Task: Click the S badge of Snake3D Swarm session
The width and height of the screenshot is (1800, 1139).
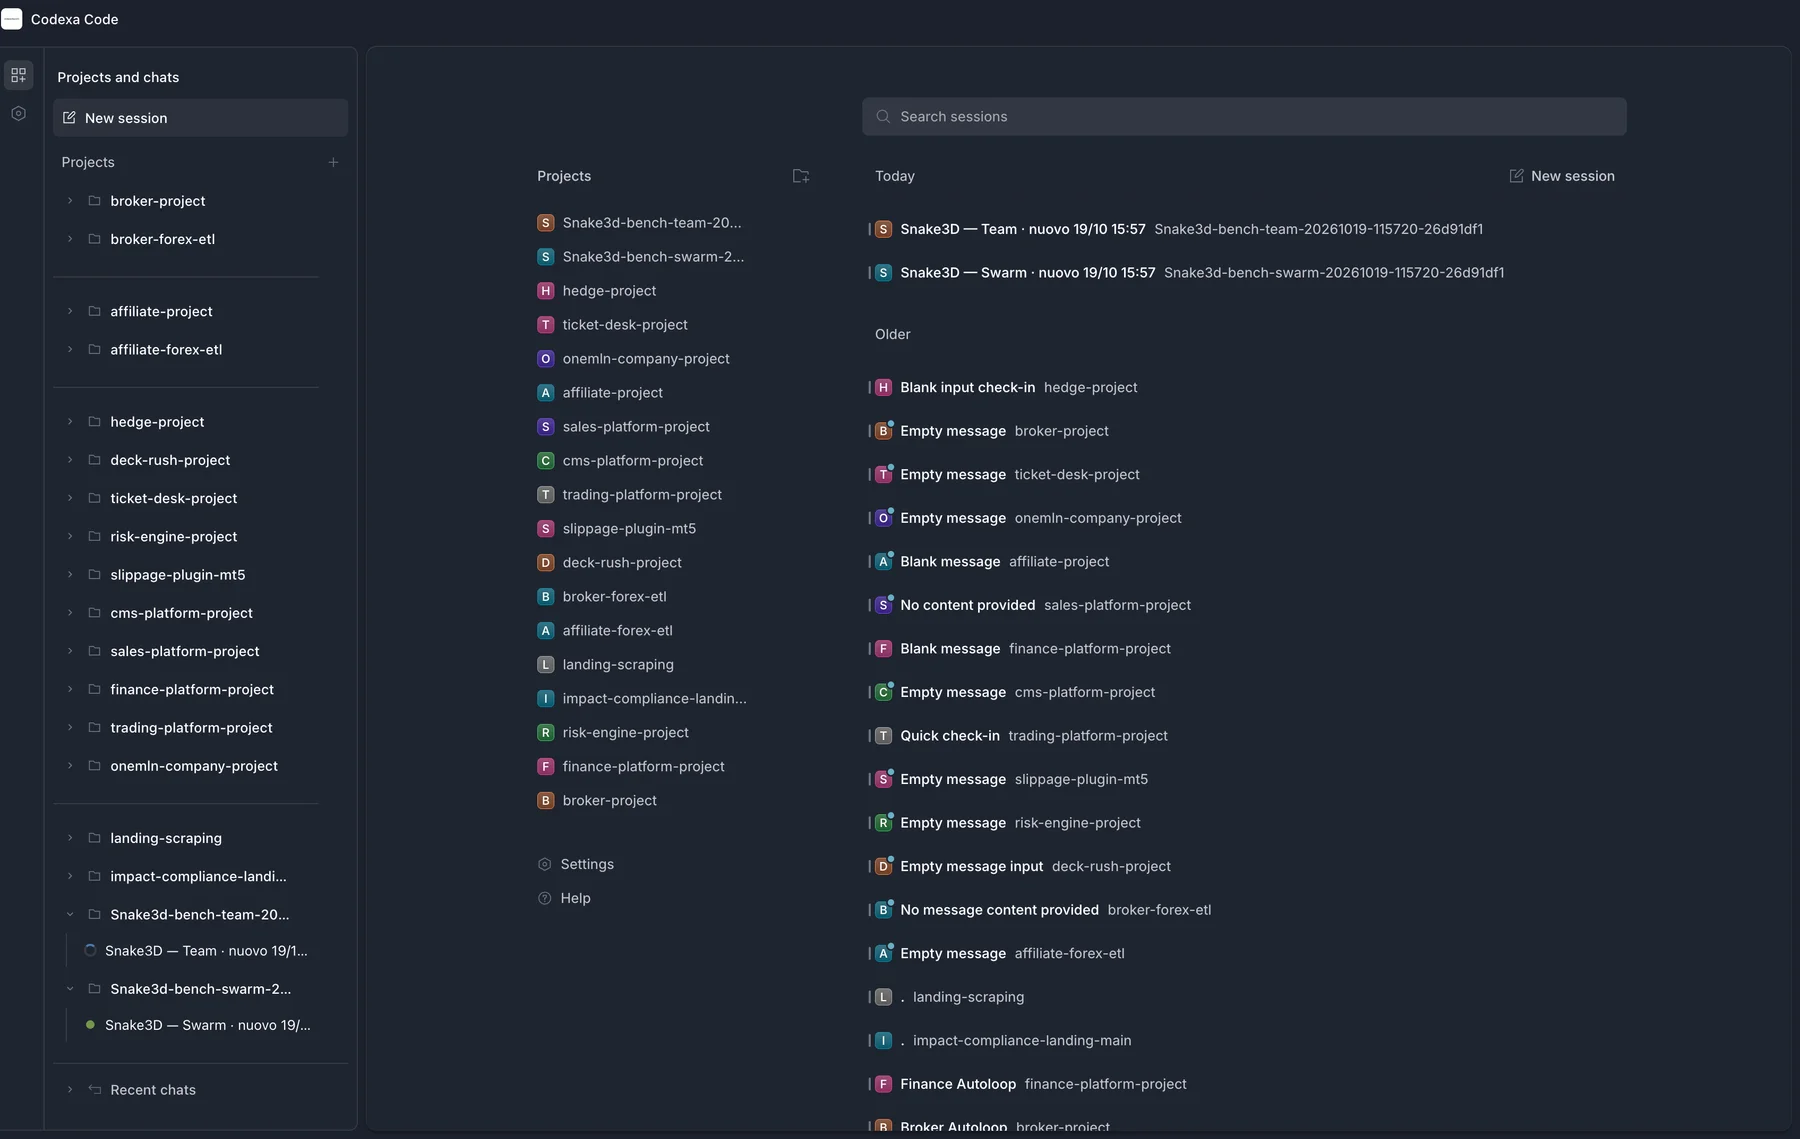Action: [883, 273]
